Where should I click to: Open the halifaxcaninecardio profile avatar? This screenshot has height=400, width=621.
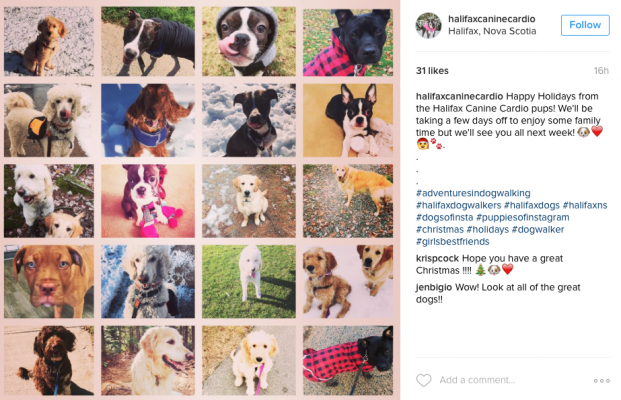pos(429,25)
